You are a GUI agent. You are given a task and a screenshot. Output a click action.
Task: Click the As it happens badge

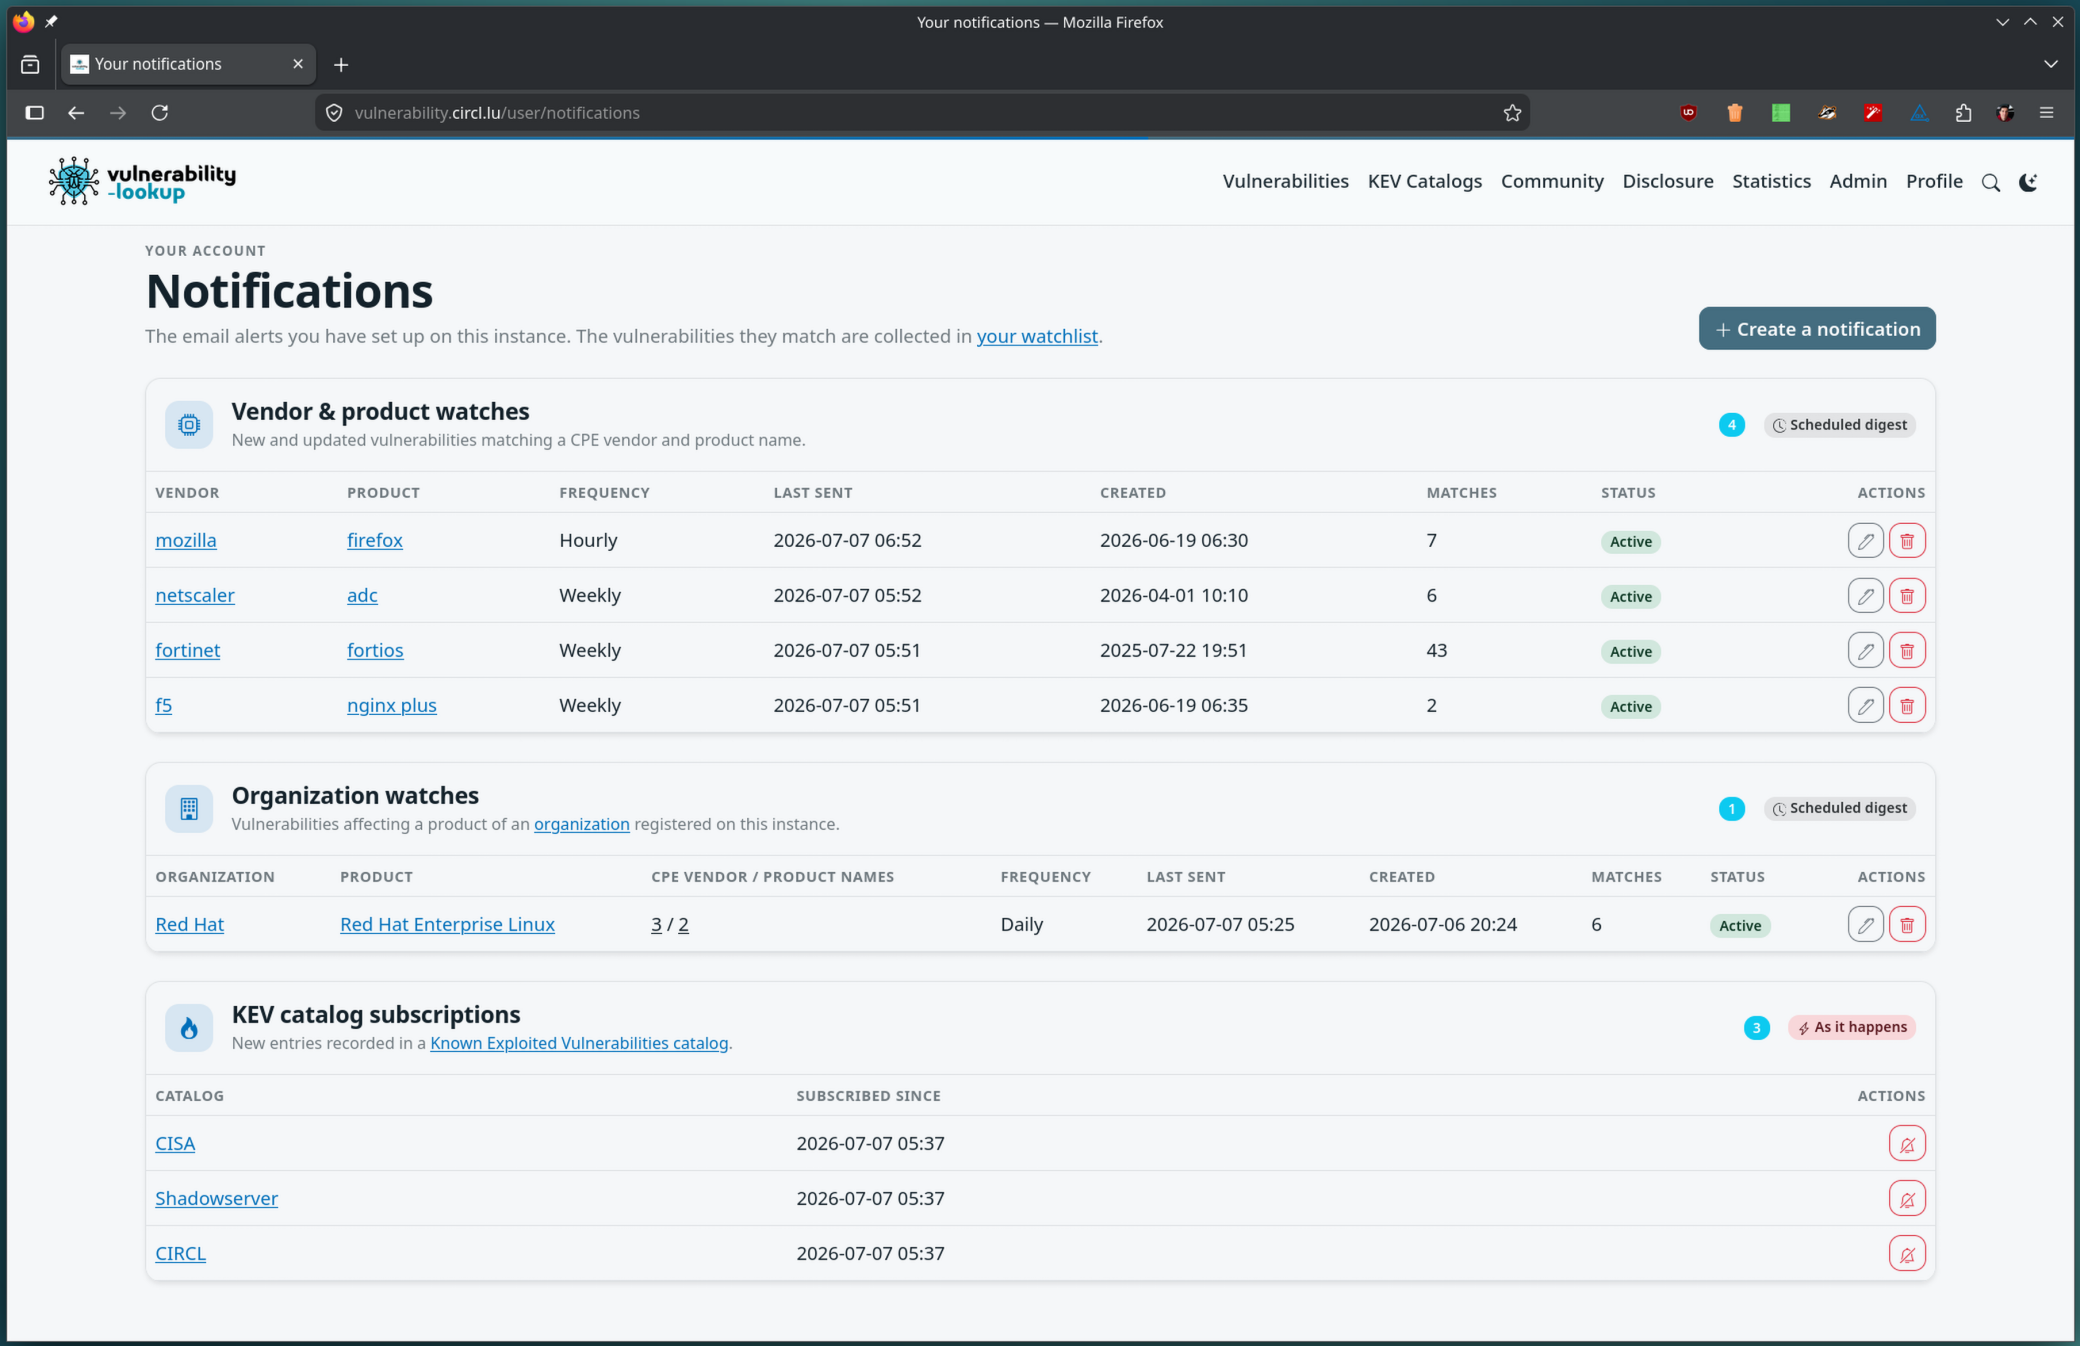1852,1028
